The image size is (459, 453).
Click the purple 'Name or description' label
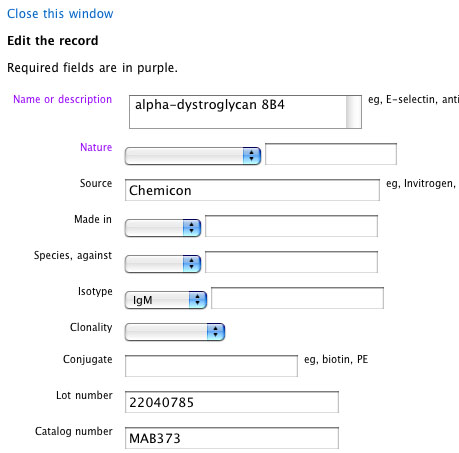(62, 99)
